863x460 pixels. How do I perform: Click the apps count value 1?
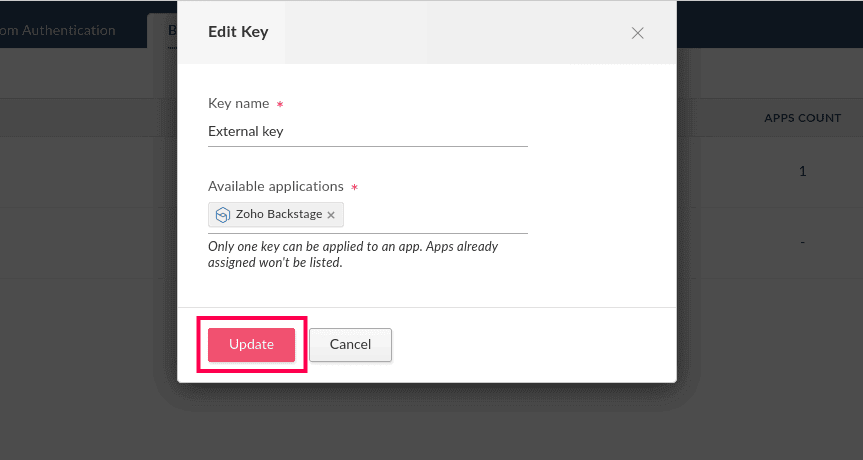pos(802,172)
